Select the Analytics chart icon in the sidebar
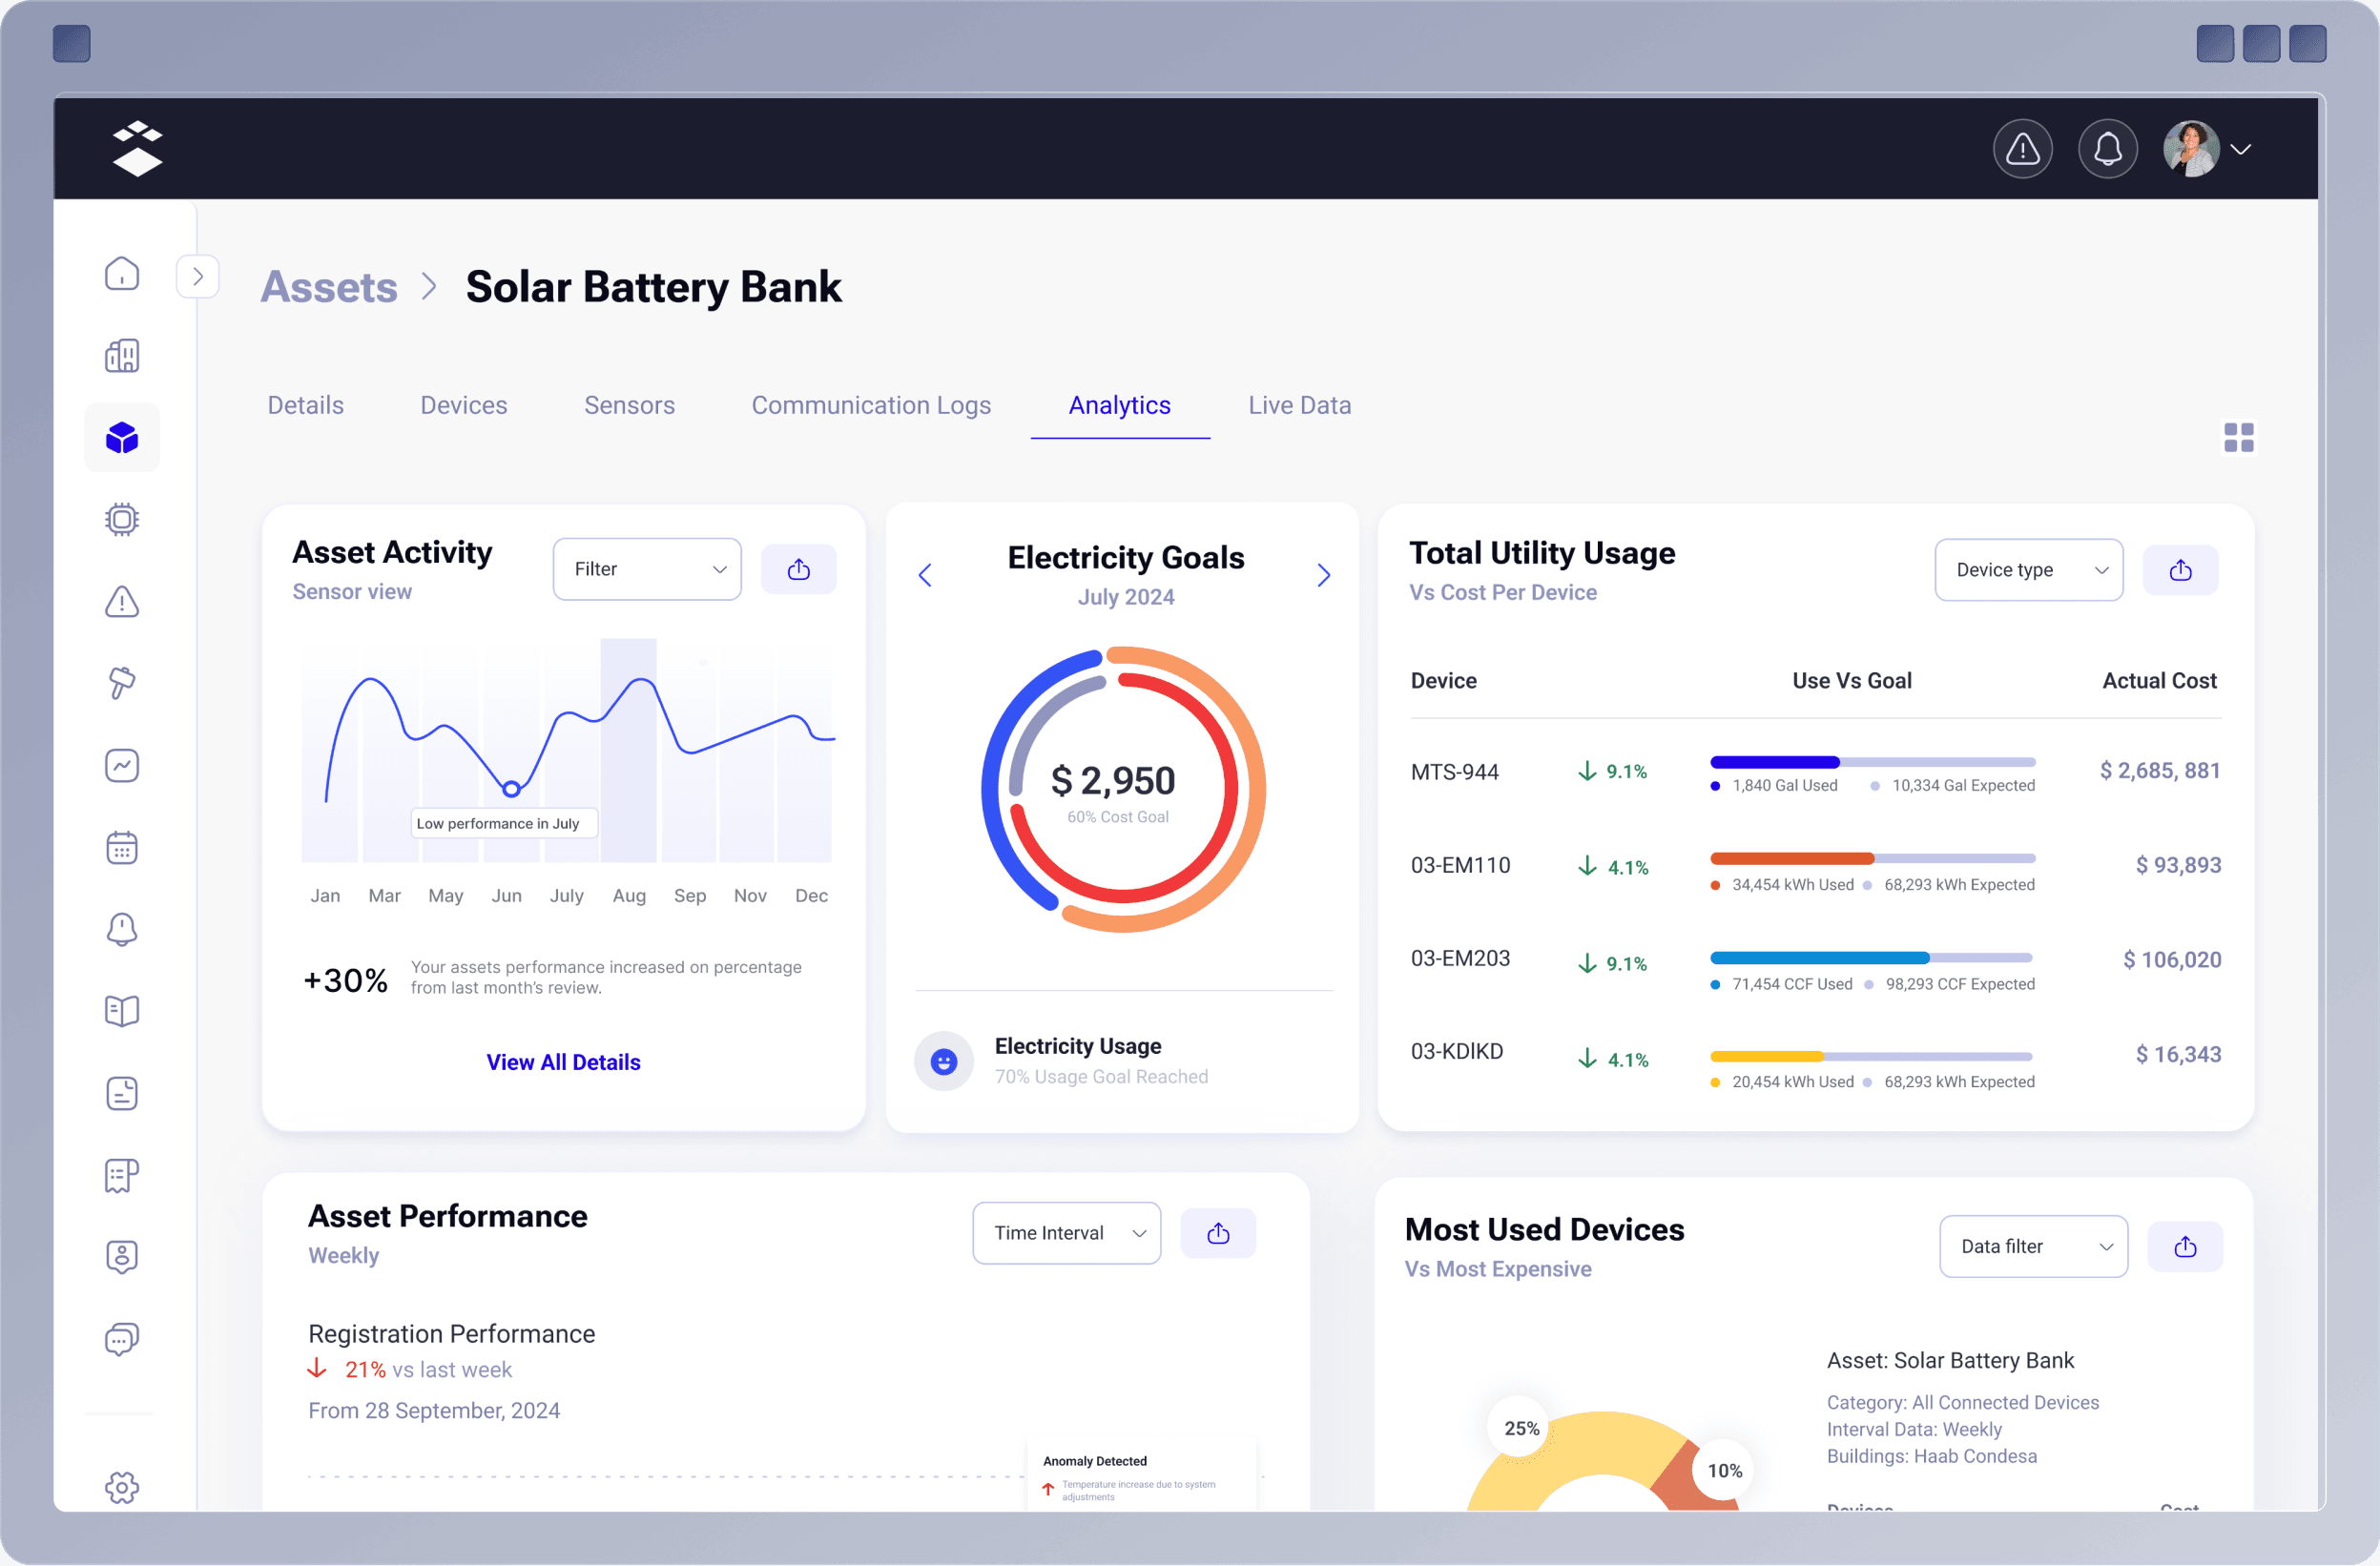The height and width of the screenshot is (1566, 2380). click(x=121, y=765)
